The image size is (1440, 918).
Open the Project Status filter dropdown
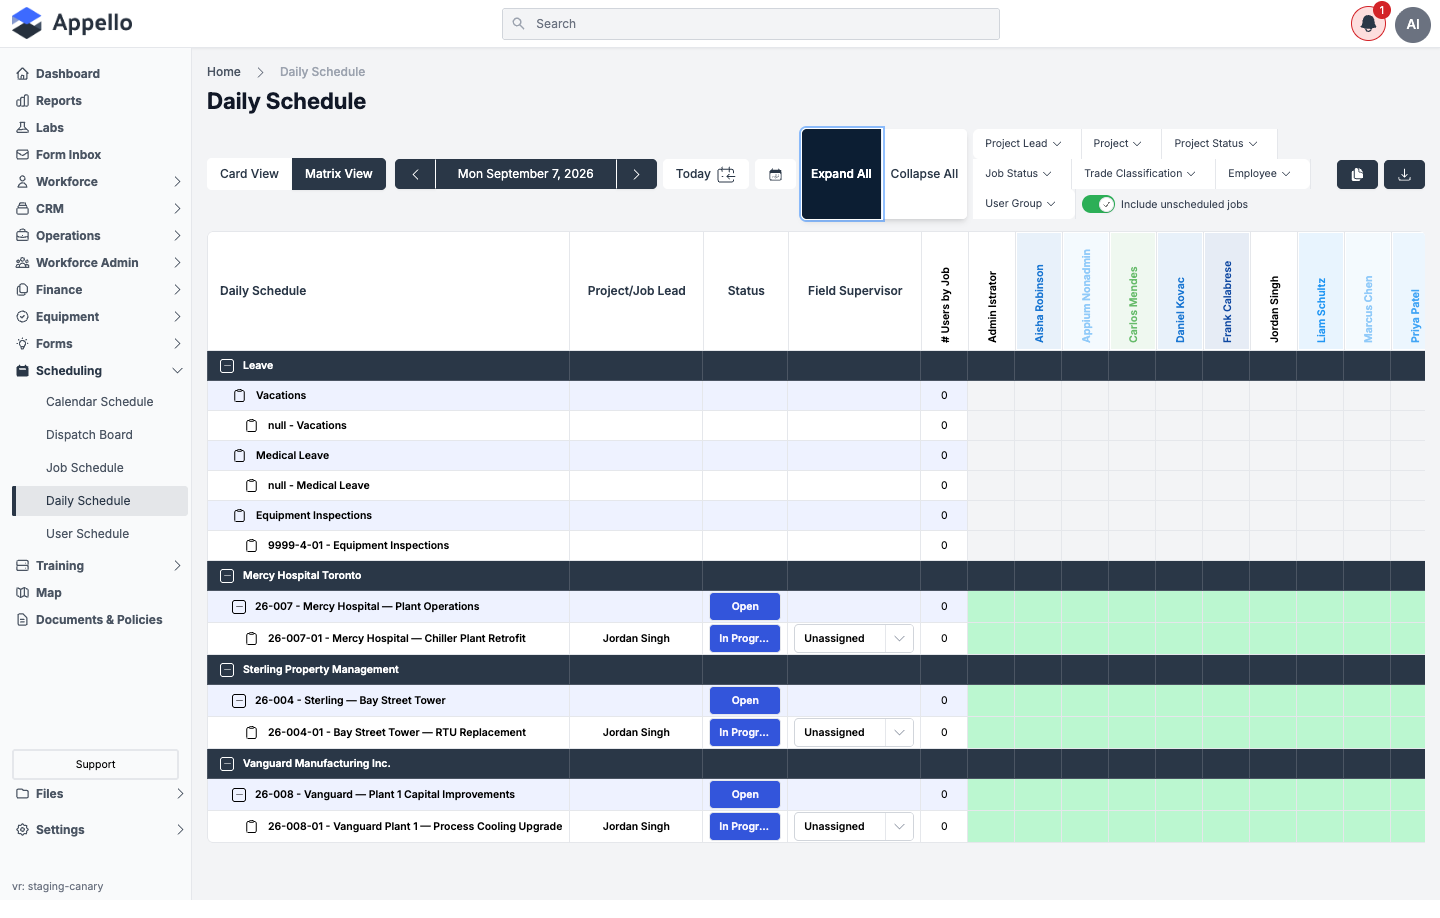[1216, 144]
